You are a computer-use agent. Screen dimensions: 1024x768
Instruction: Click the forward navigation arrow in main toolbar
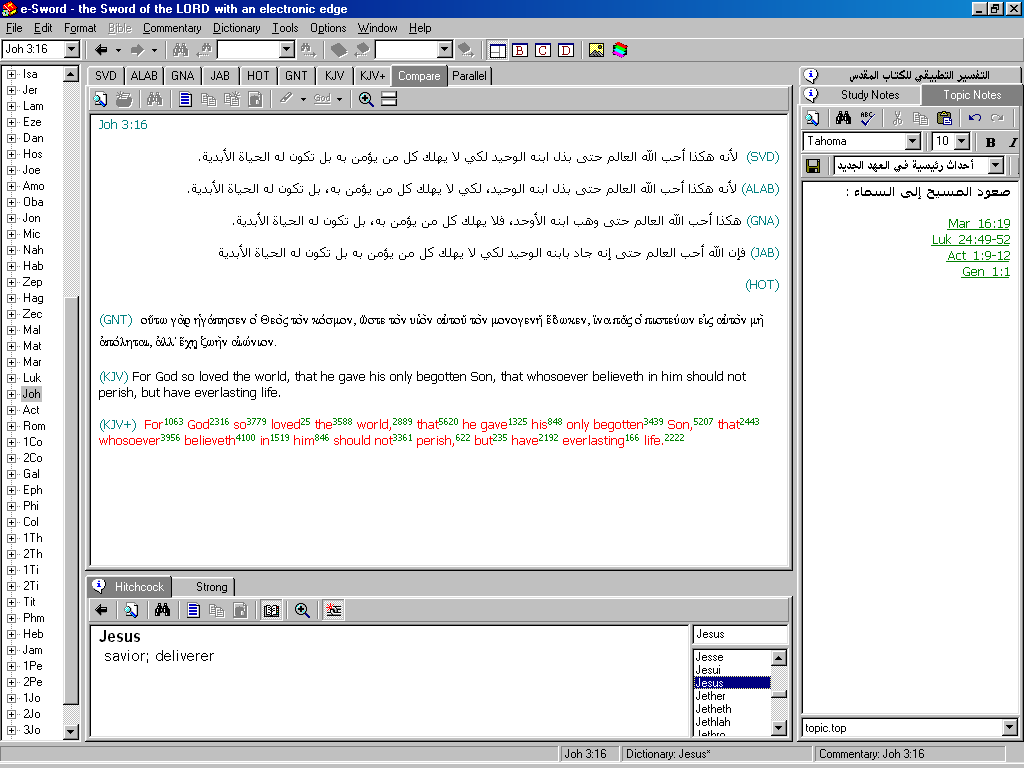pyautogui.click(x=137, y=50)
